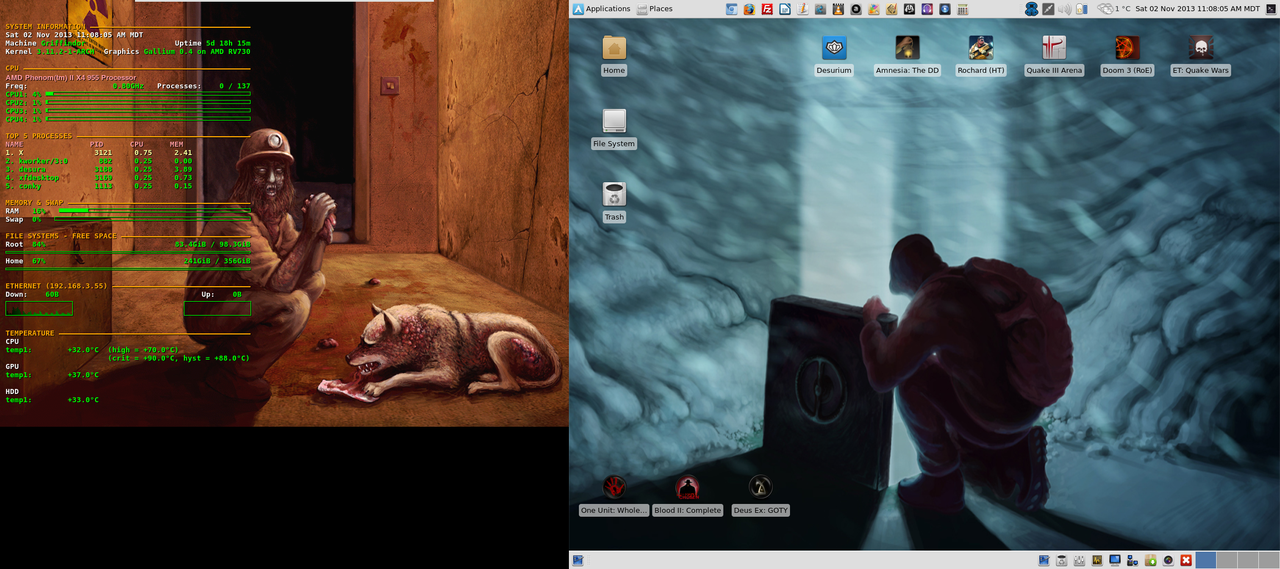1280x569 pixels.
Task: Launch ET: Quake Wars shortcut
Action: click(x=1200, y=56)
